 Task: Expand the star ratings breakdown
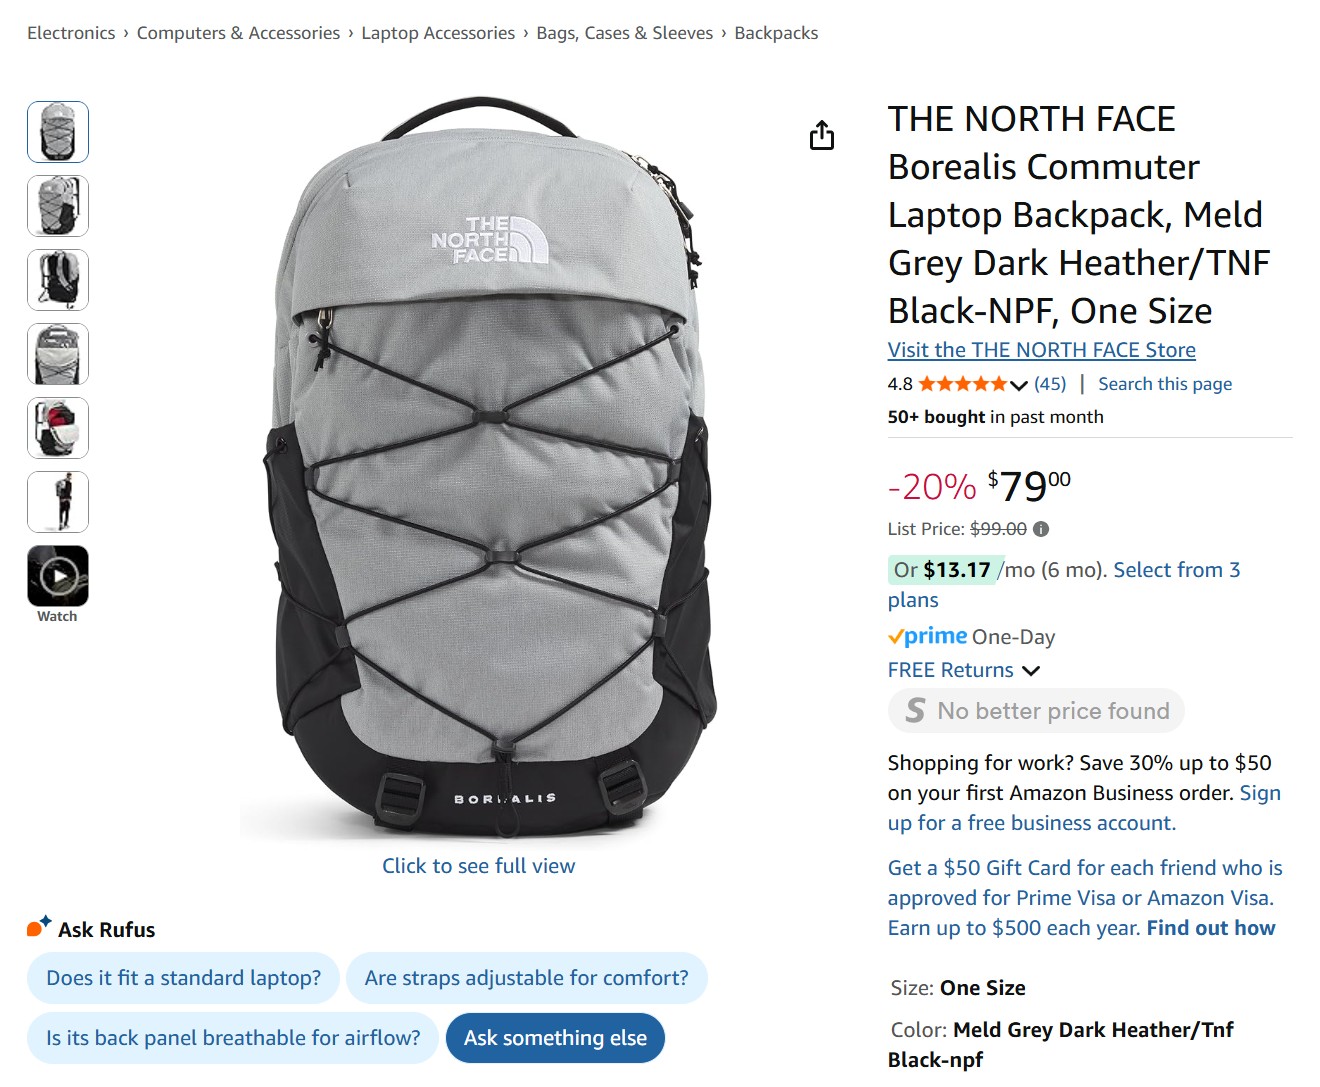click(x=1019, y=384)
